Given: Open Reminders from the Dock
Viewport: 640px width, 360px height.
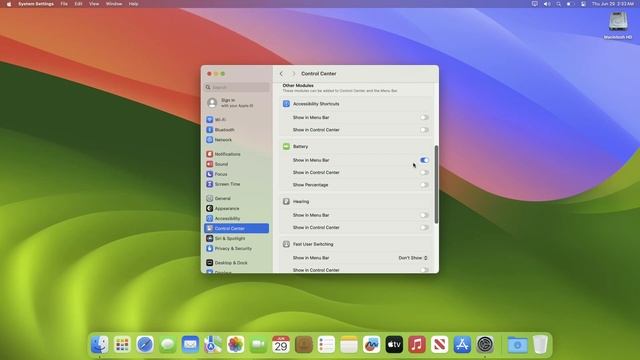Looking at the screenshot, I should pyautogui.click(x=326, y=344).
